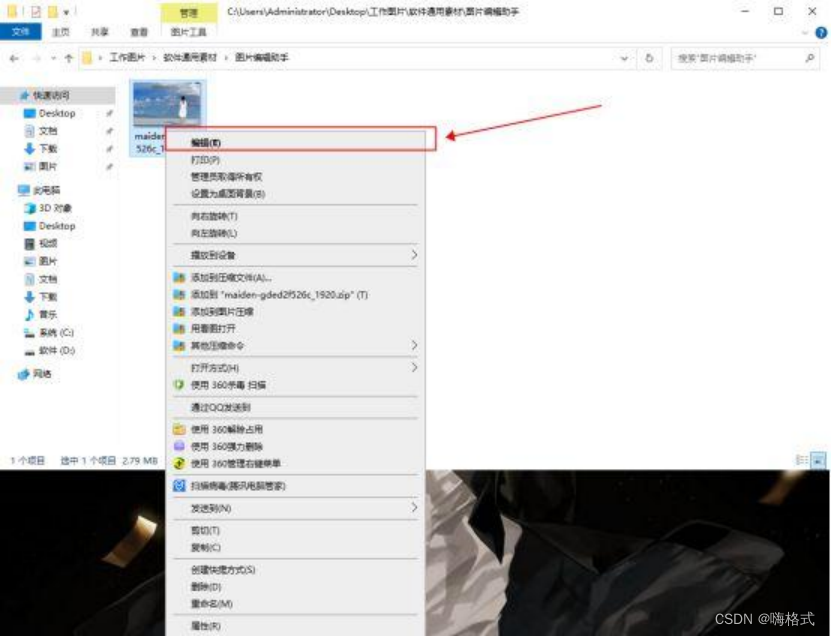Expand the 打开方式(H) submenu

tap(414, 367)
